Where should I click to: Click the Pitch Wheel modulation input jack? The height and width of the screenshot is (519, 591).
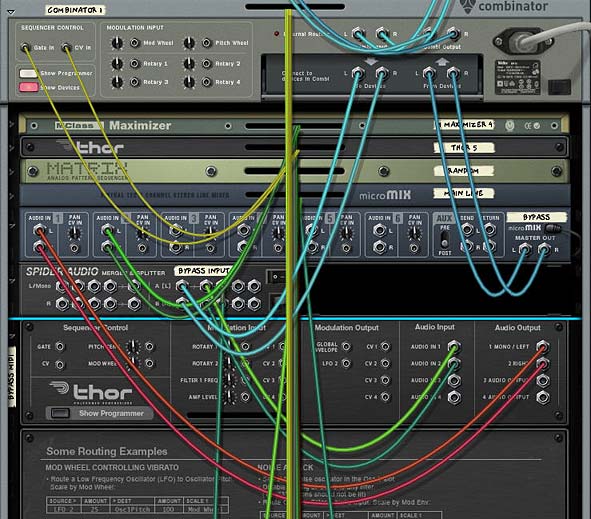(x=207, y=43)
